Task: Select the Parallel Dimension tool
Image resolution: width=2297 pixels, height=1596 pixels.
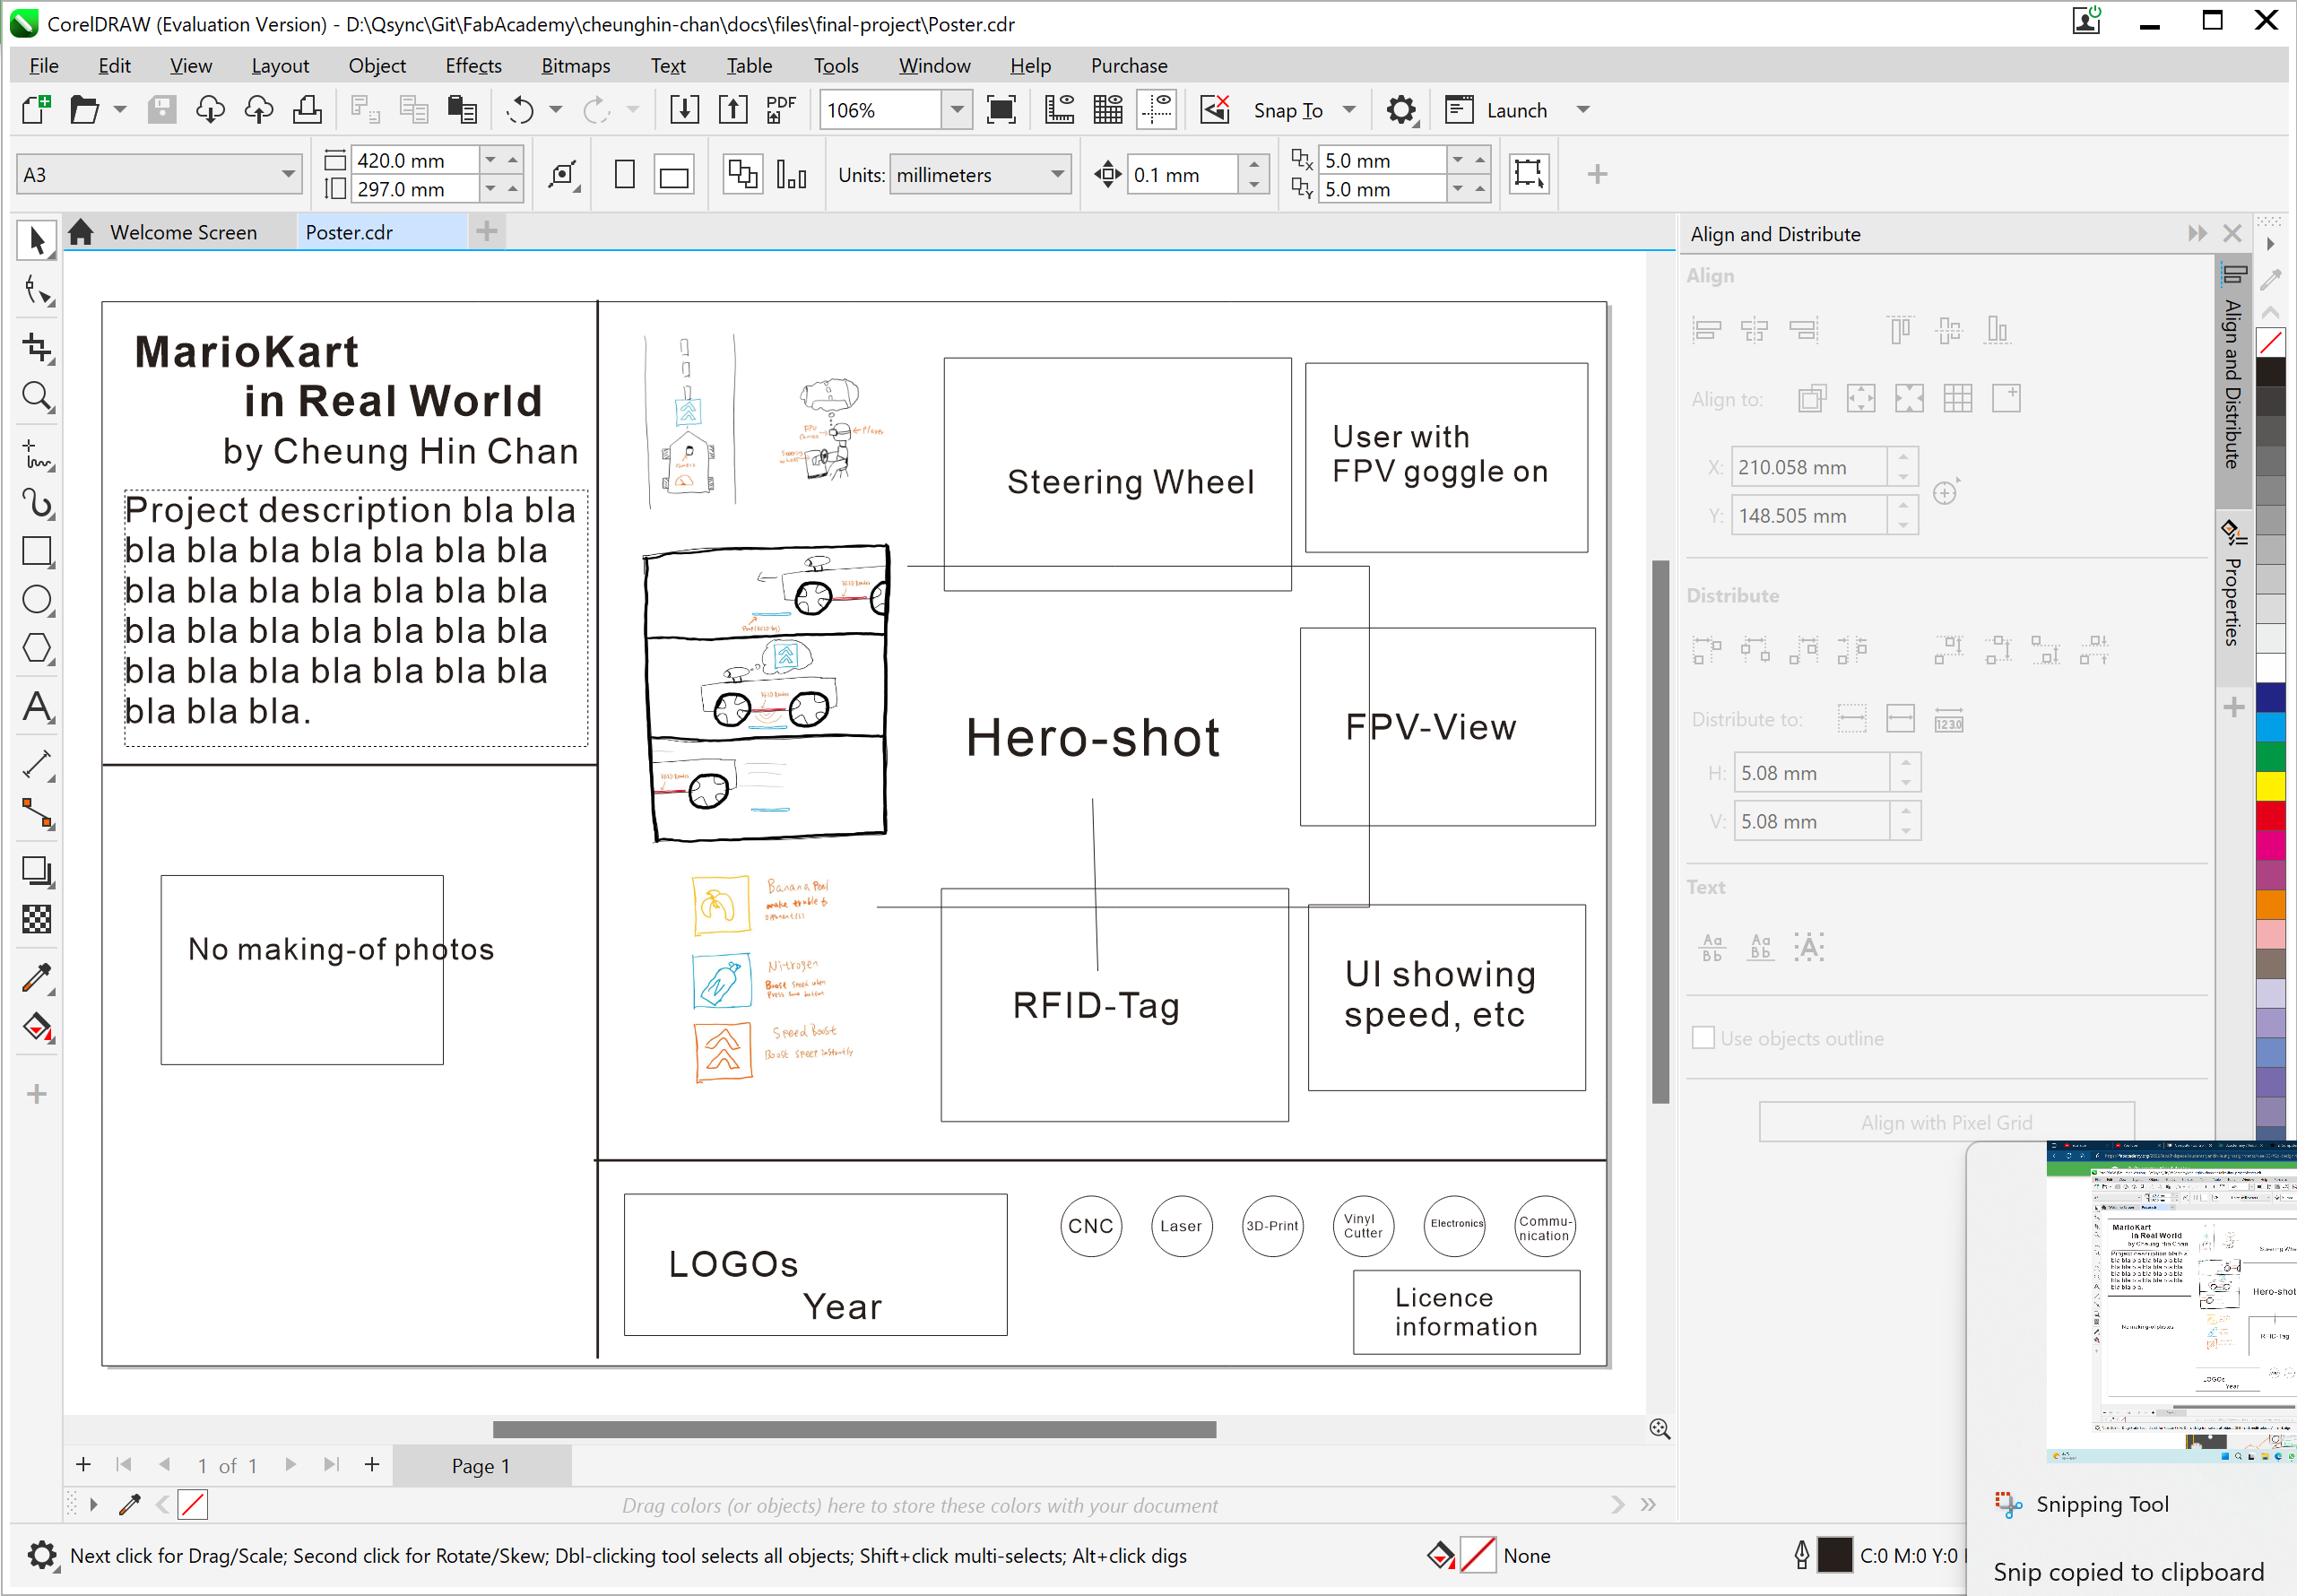Action: click(37, 765)
